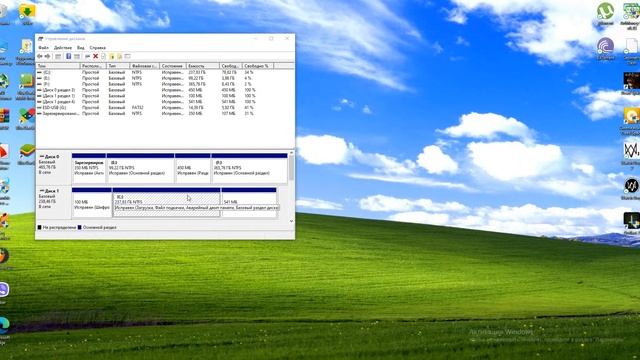Open the uTorrent desktop icon
This screenshot has width=640, height=360.
(605, 12)
